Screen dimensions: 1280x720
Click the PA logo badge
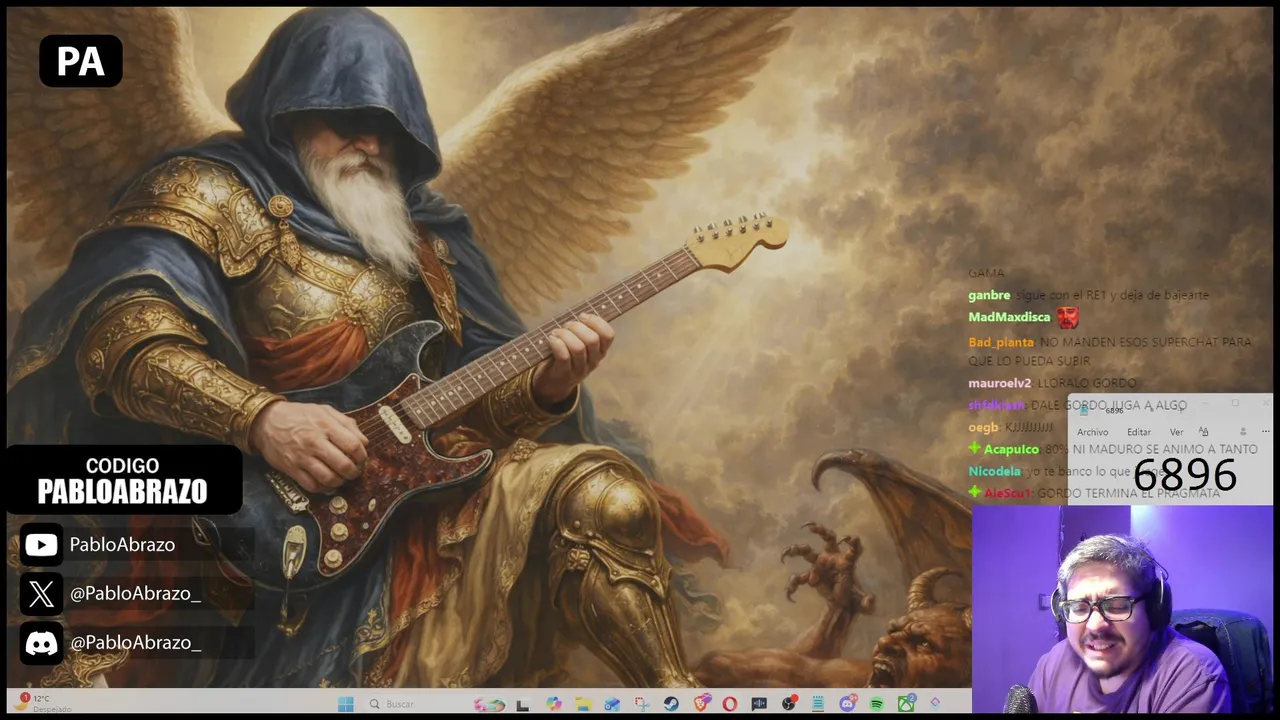81,61
